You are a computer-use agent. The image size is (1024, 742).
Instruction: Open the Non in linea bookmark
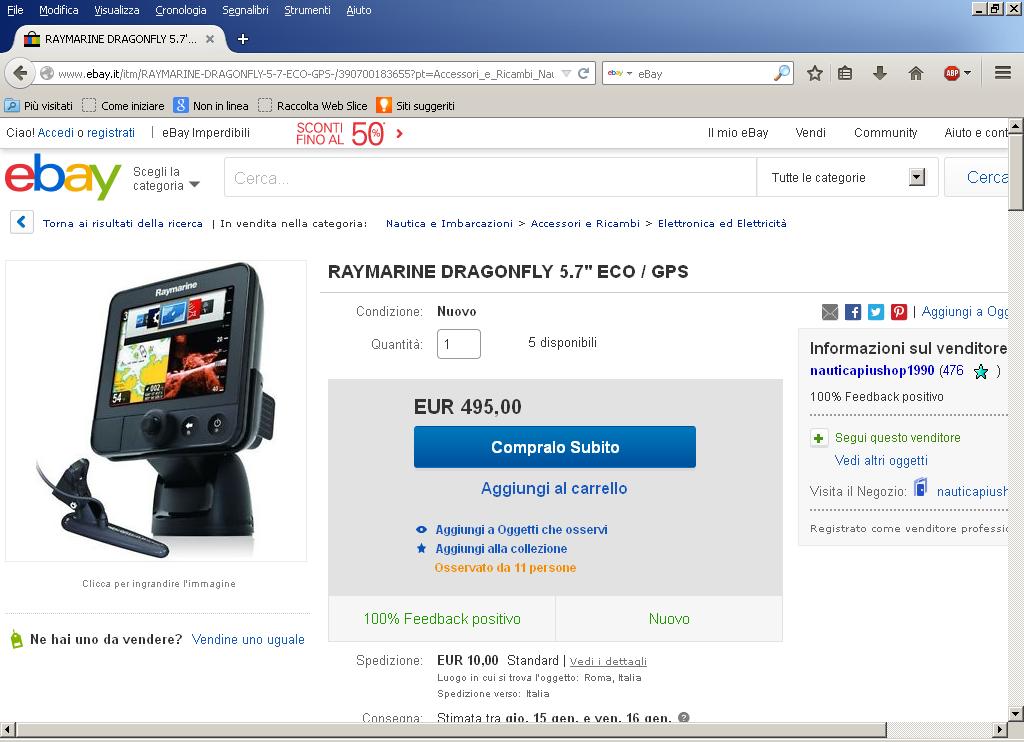(x=211, y=105)
